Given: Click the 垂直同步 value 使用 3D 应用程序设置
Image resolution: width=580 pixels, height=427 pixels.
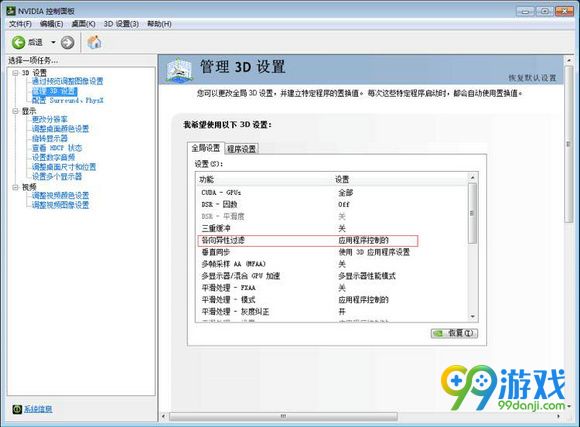Looking at the screenshot, I should (x=374, y=252).
